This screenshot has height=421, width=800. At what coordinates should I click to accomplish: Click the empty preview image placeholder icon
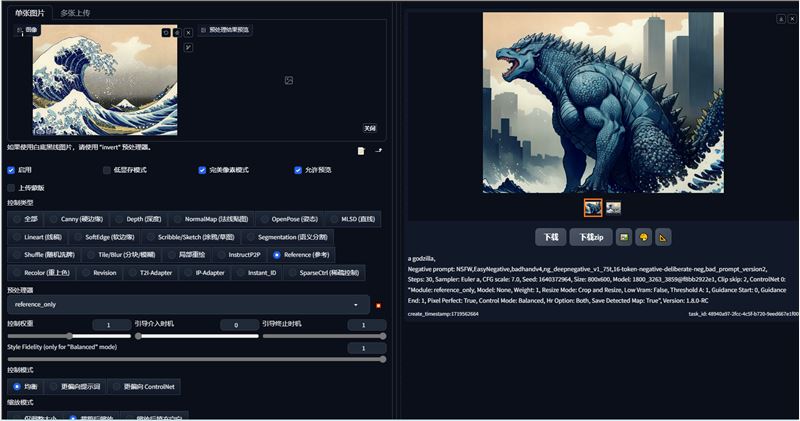(289, 80)
